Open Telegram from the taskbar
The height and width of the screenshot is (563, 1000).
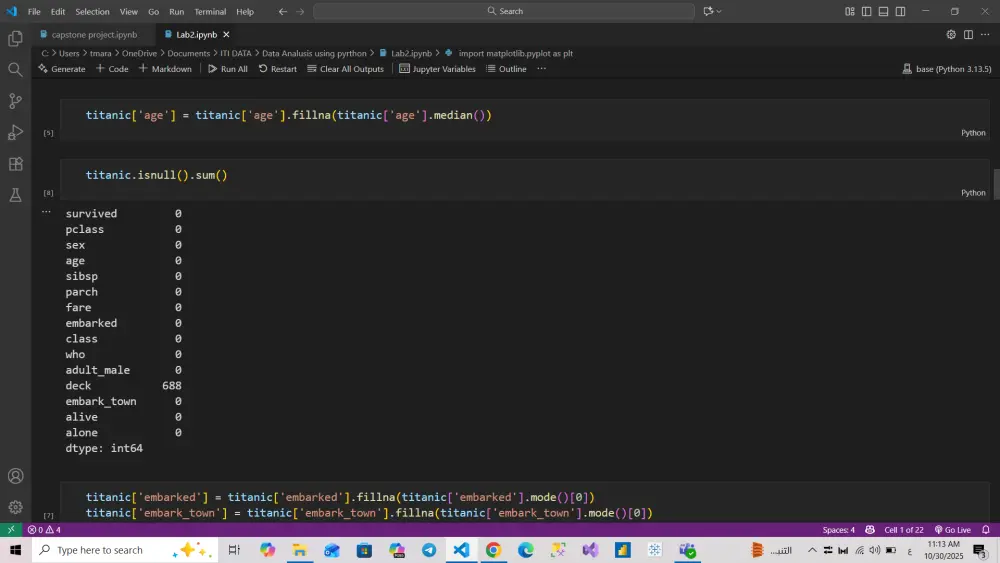click(429, 550)
